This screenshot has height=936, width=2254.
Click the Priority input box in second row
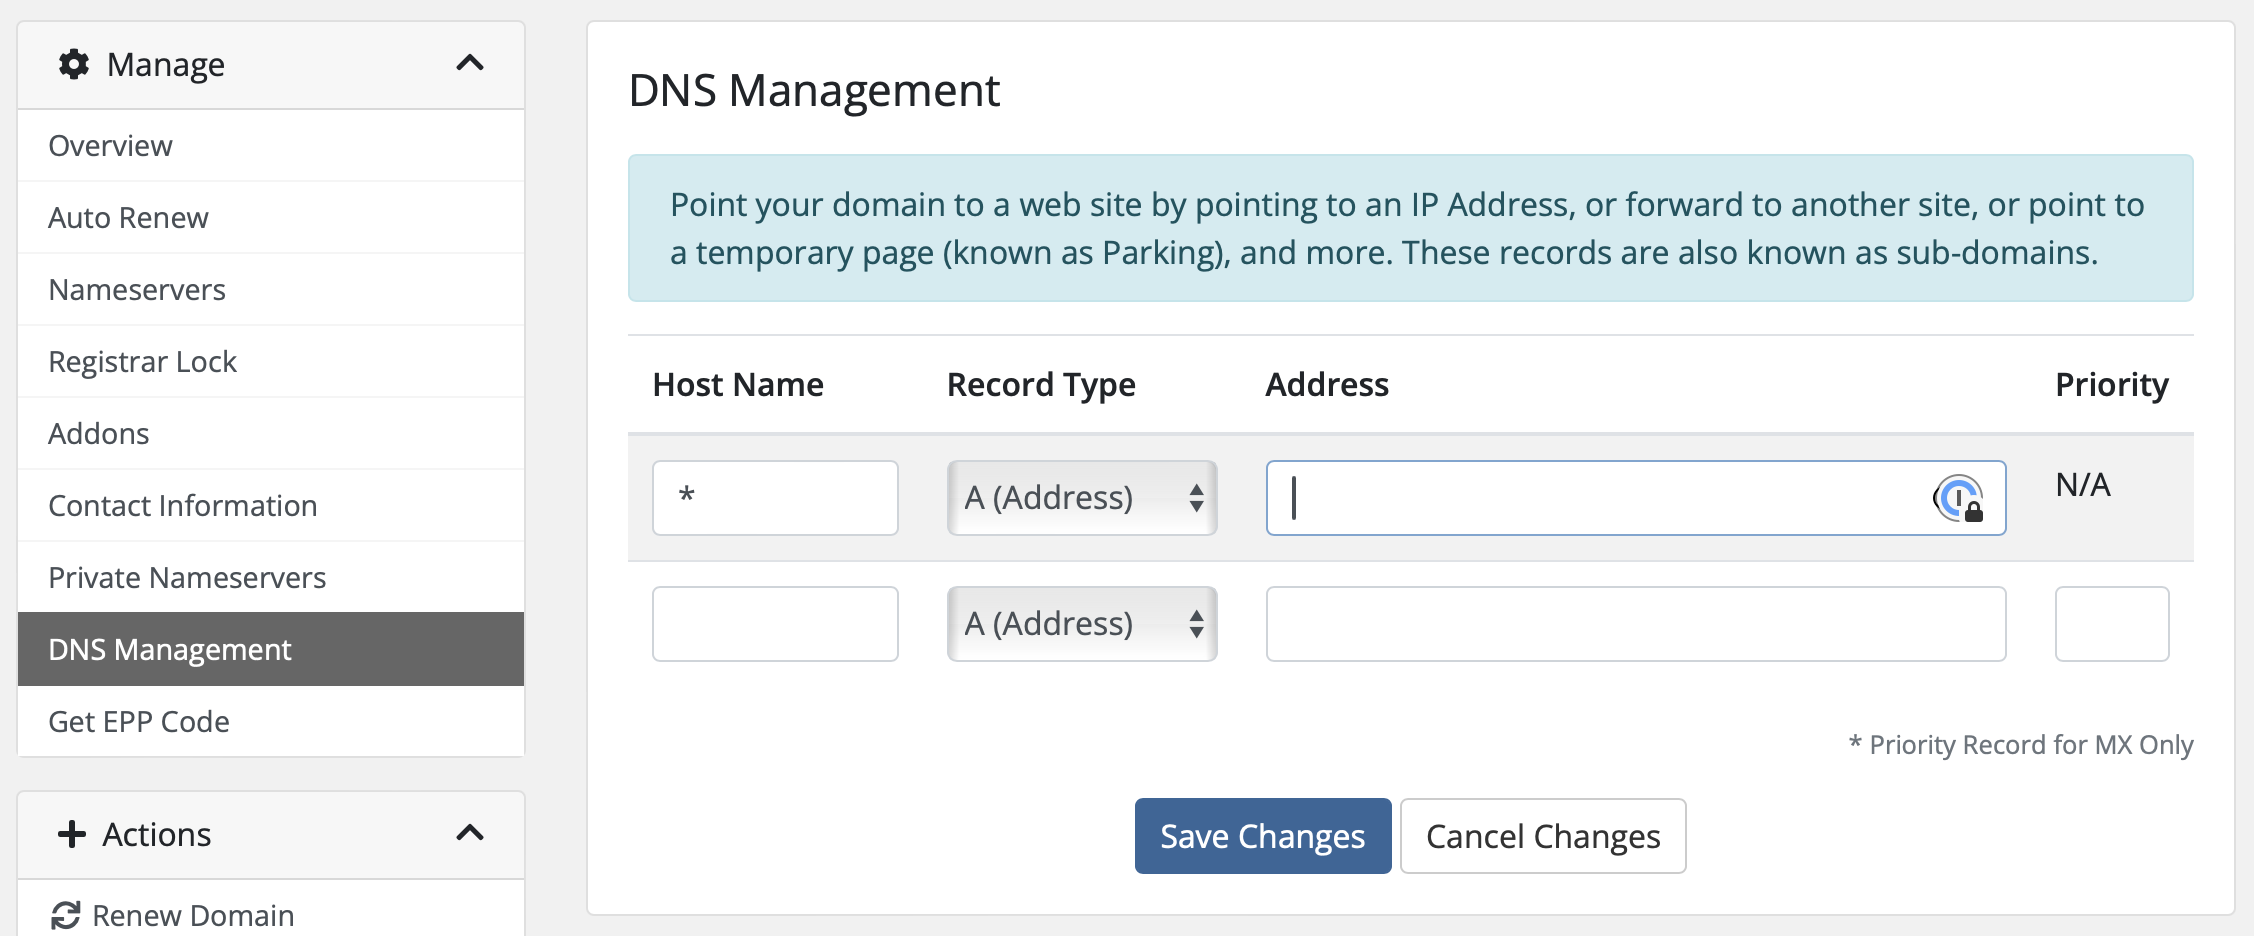tap(2112, 624)
